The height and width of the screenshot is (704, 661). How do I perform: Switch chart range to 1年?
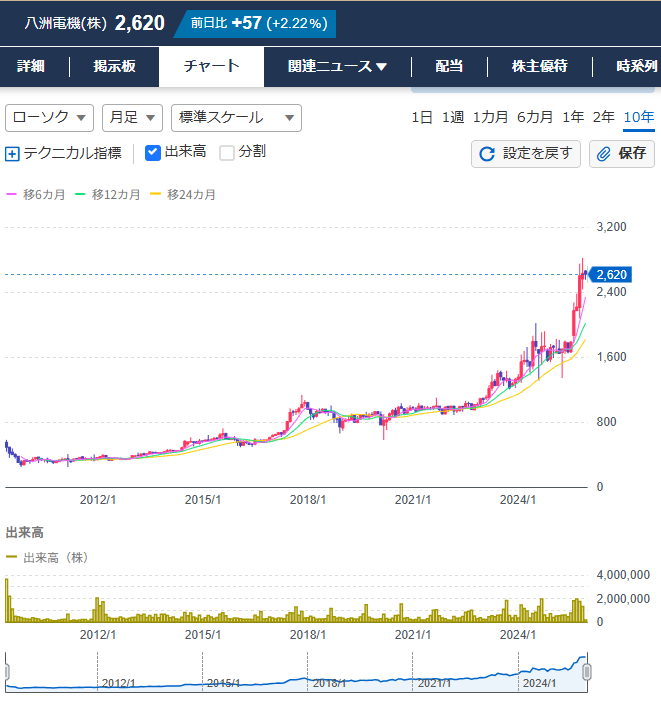[573, 117]
